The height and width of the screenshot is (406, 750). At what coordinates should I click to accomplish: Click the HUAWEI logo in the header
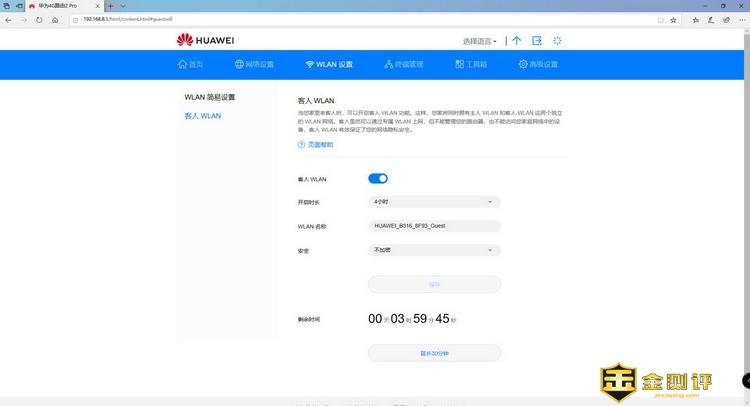205,41
